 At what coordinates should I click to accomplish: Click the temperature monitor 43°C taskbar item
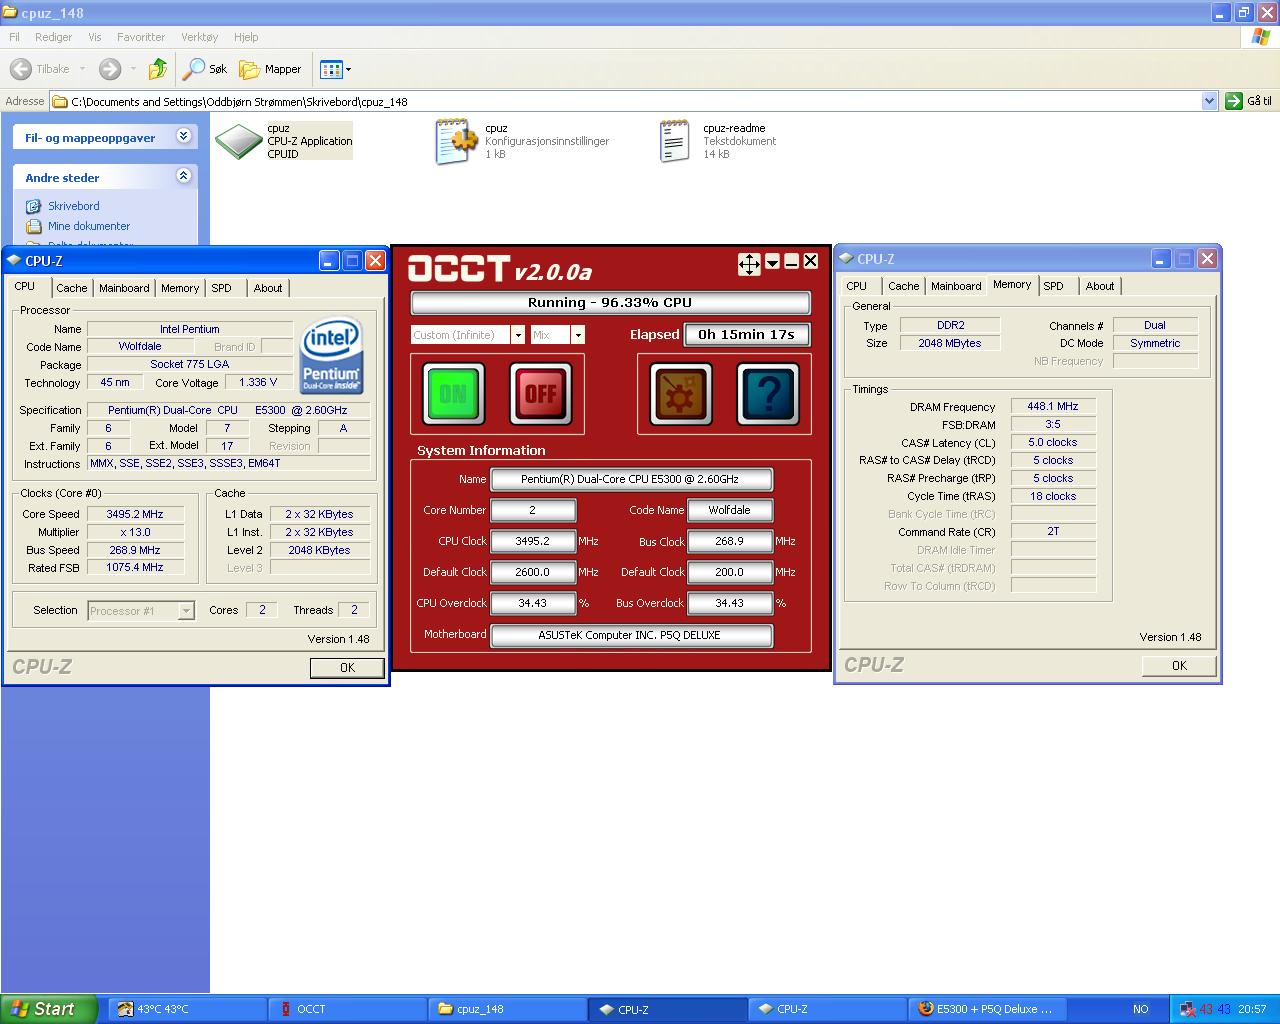point(188,1009)
